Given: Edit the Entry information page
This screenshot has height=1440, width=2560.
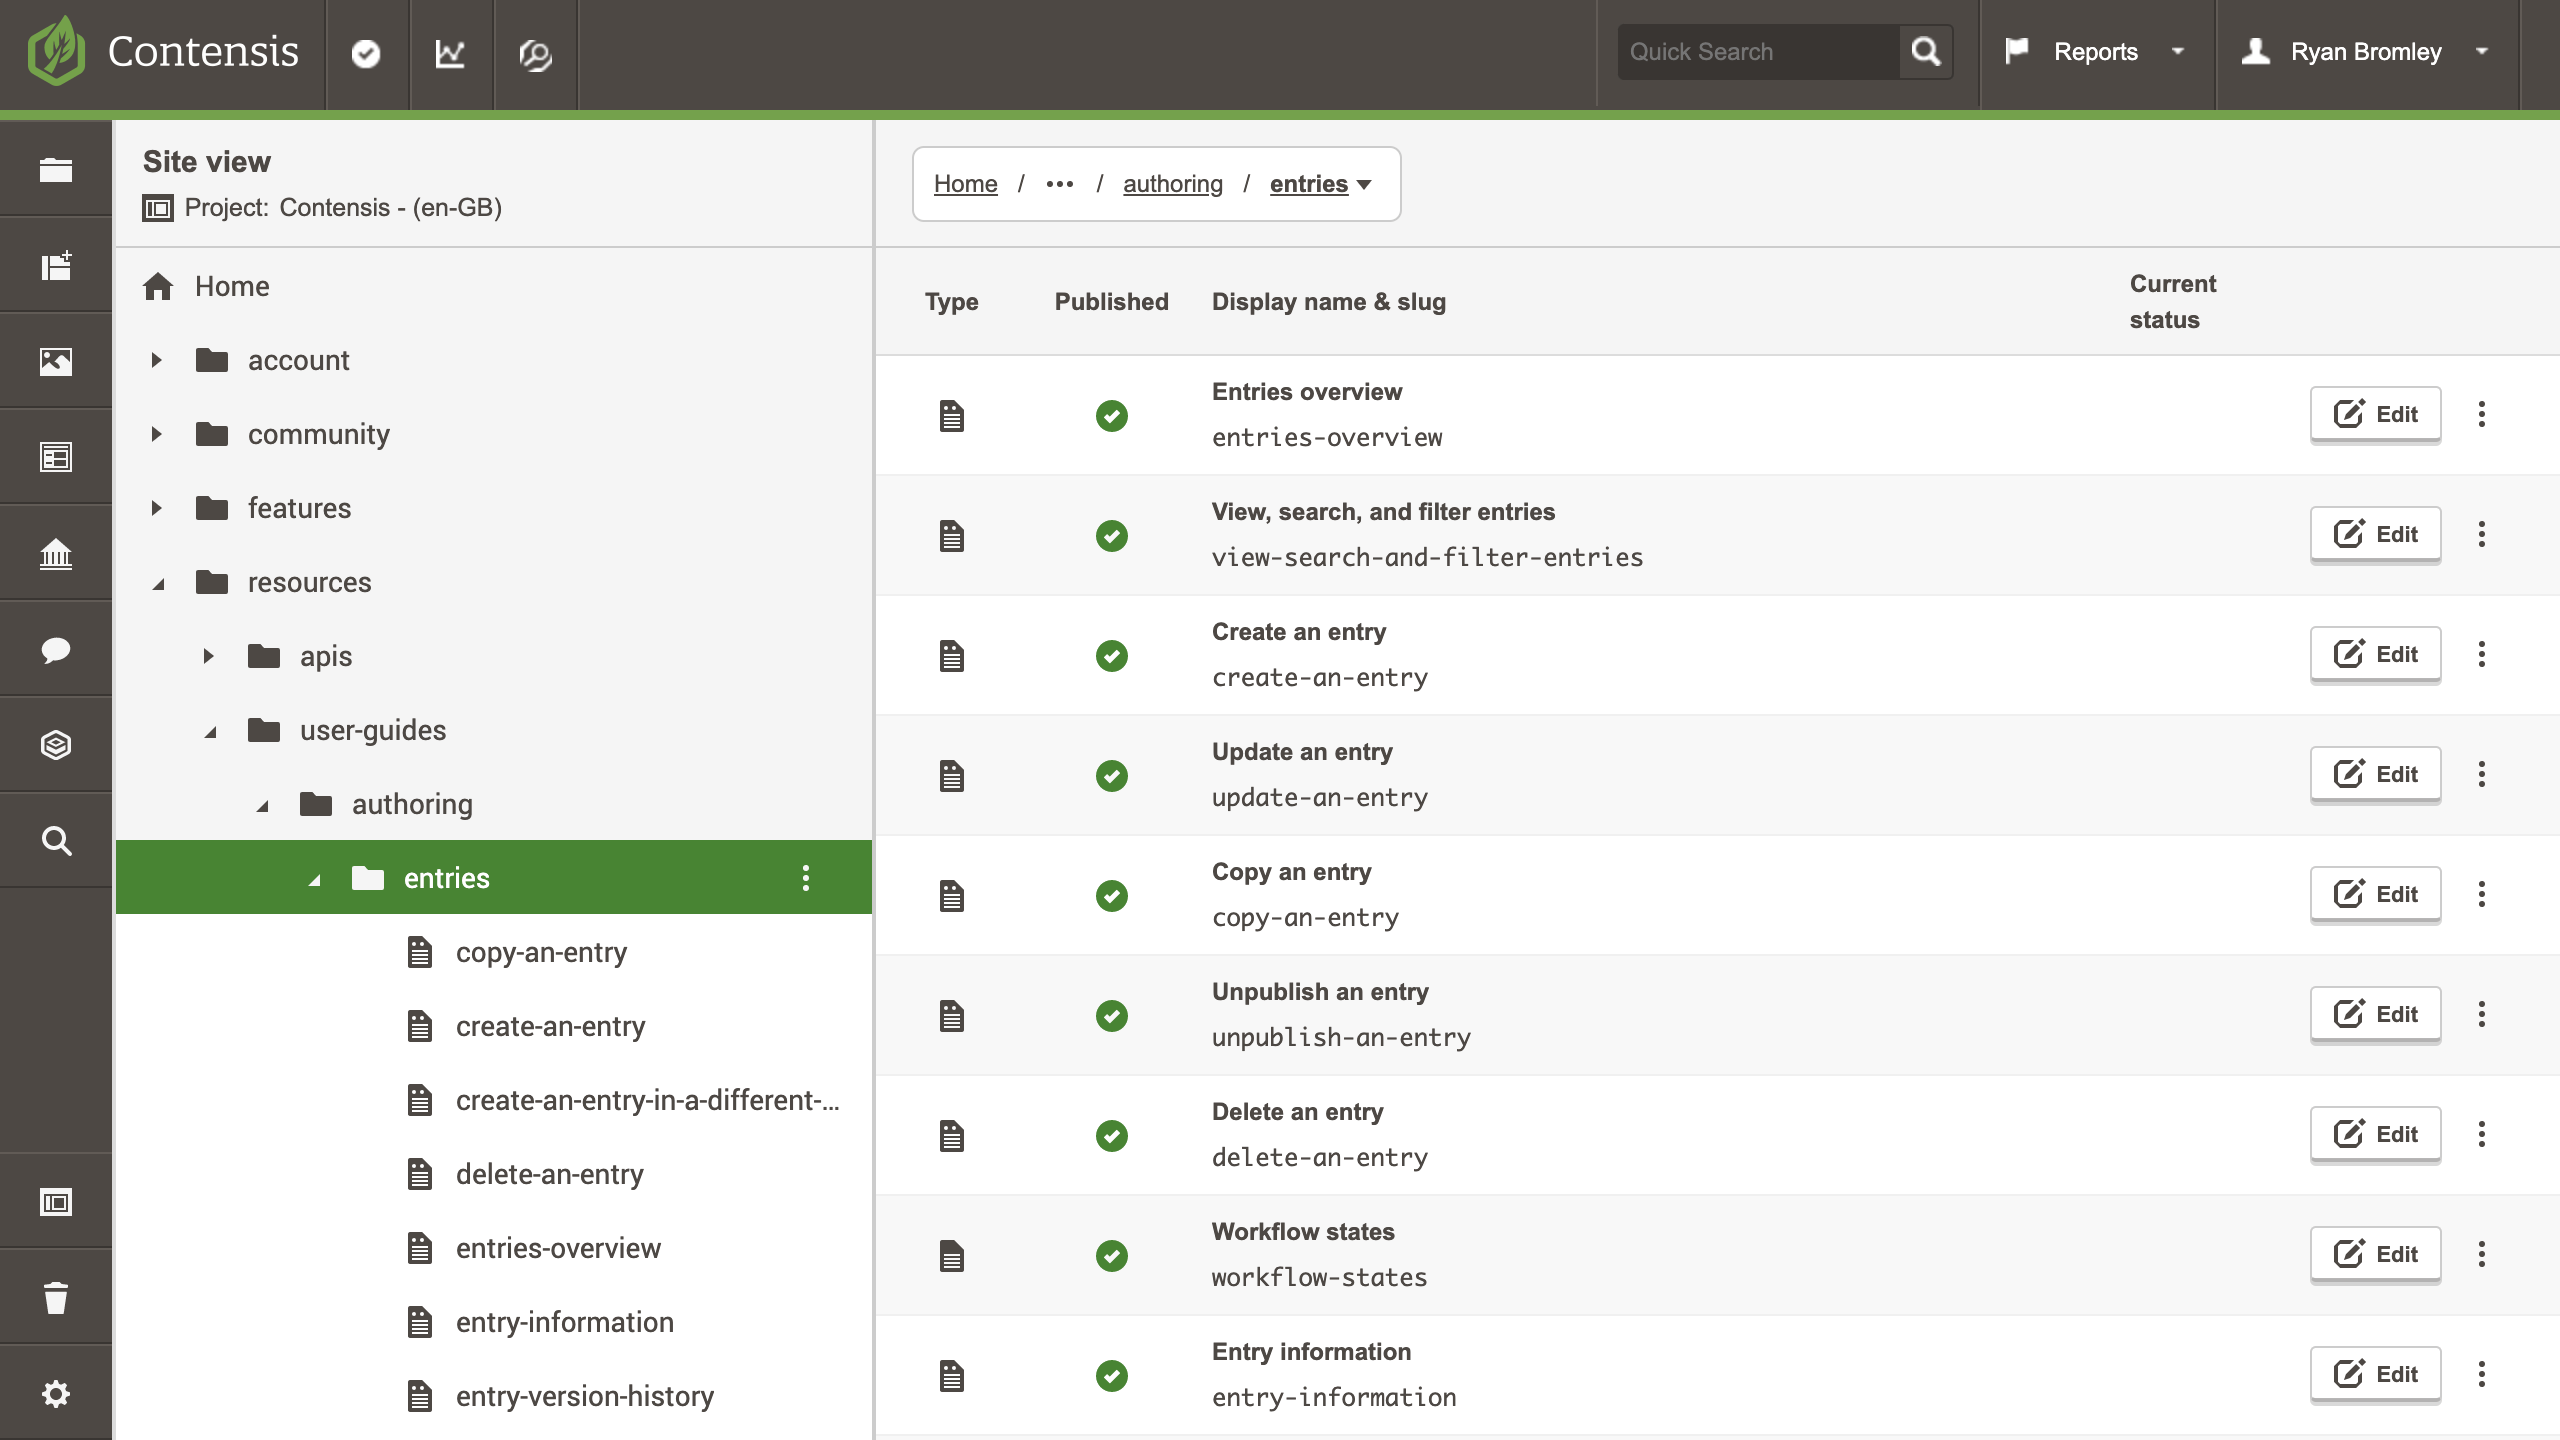Looking at the screenshot, I should click(x=2376, y=1374).
